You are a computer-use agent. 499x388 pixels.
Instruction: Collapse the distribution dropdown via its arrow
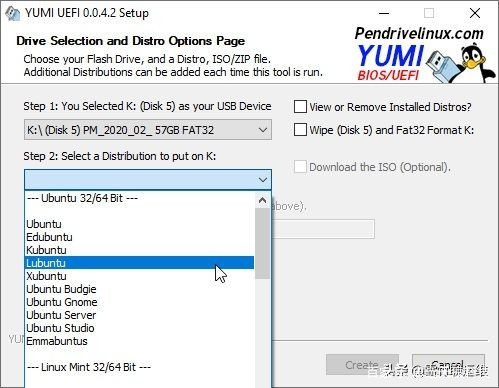263,180
